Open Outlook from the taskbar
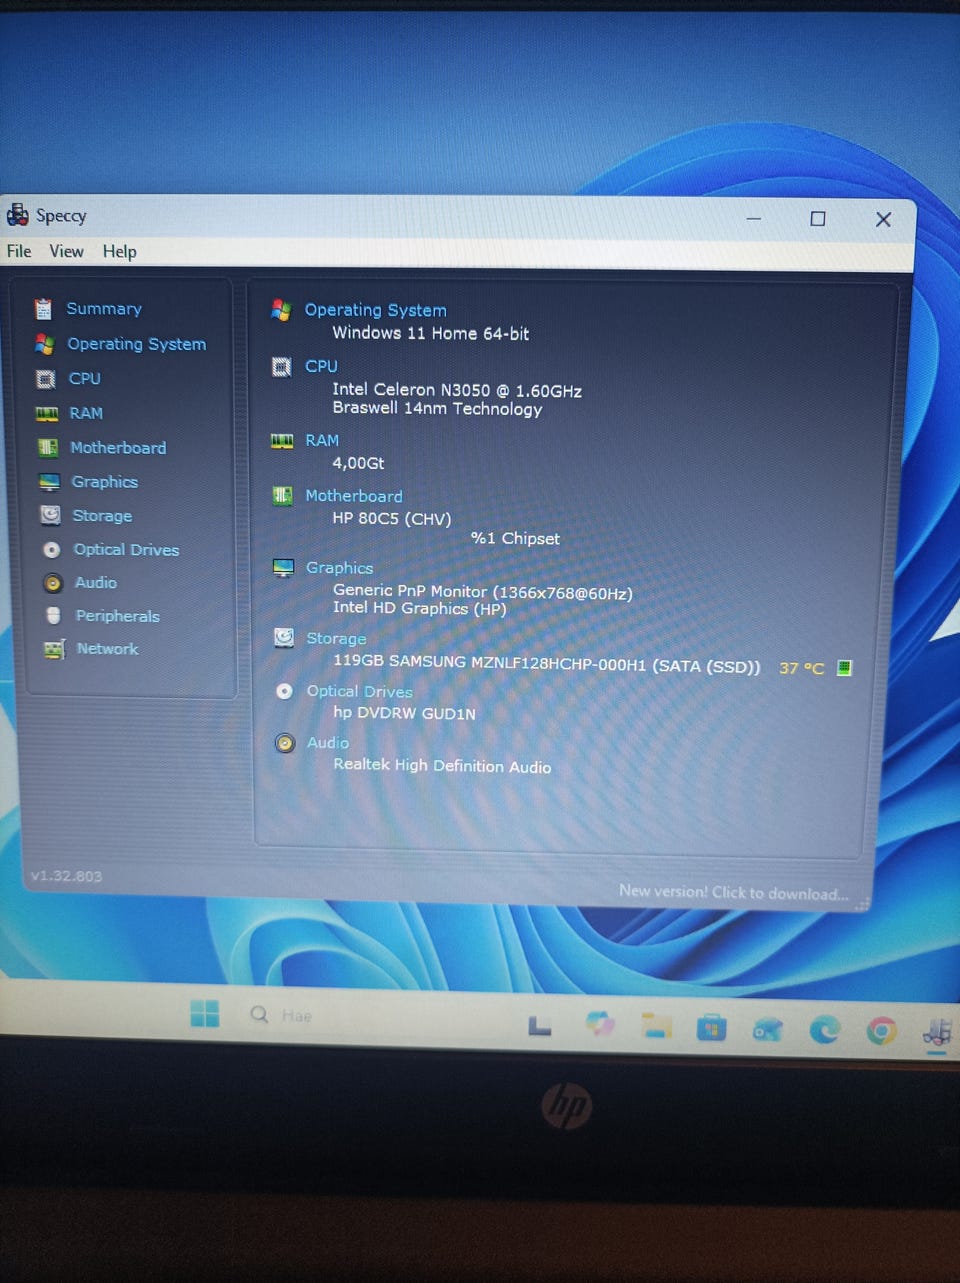960x1283 pixels. [767, 1029]
